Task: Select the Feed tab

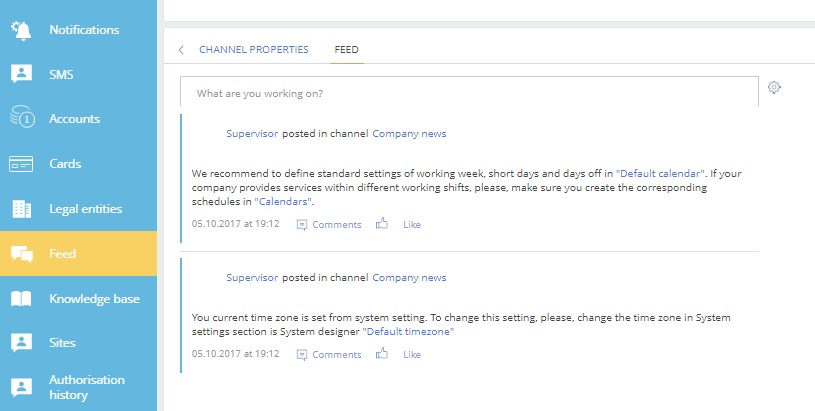Action: tap(347, 49)
